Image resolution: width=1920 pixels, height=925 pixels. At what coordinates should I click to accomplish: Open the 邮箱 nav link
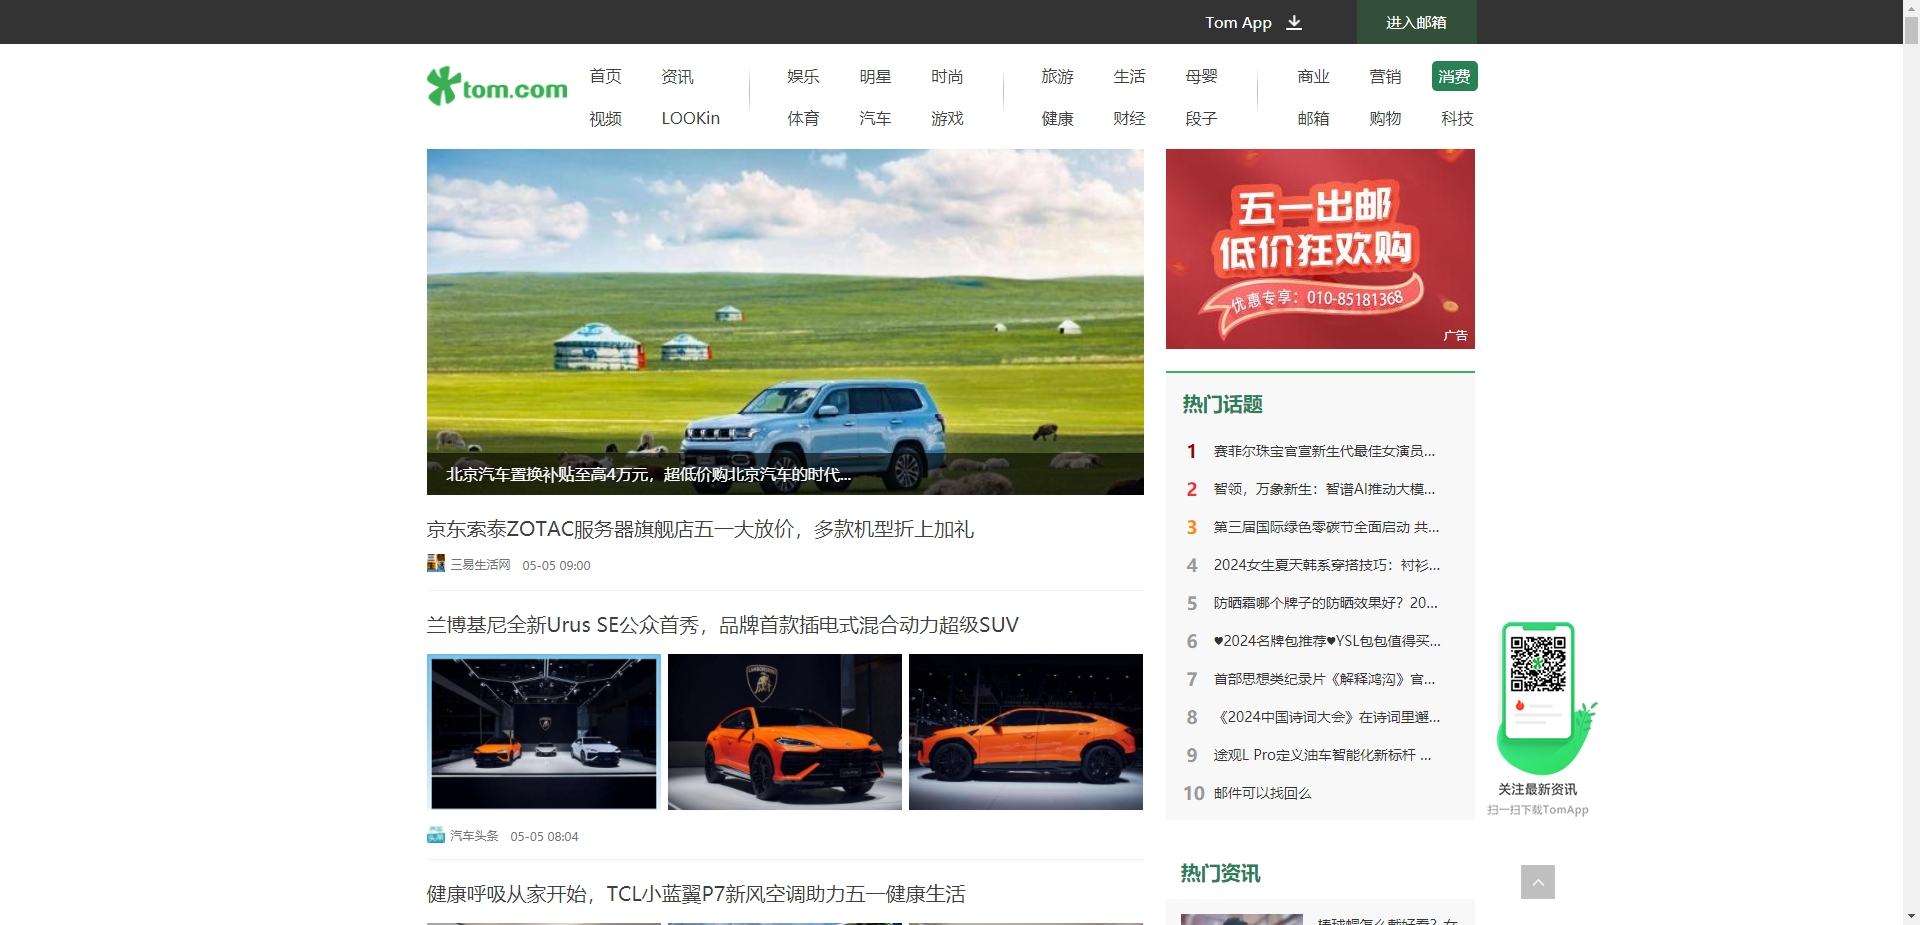point(1313,118)
